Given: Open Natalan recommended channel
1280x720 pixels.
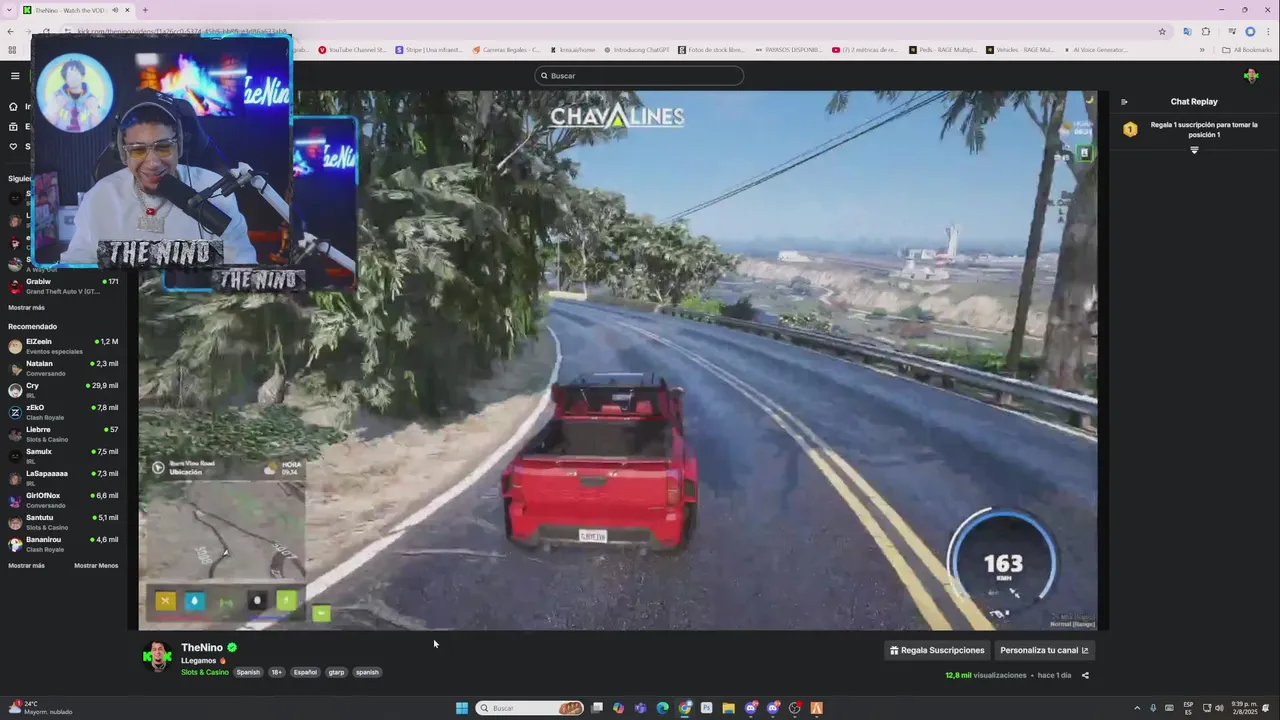Looking at the screenshot, I should tap(63, 368).
